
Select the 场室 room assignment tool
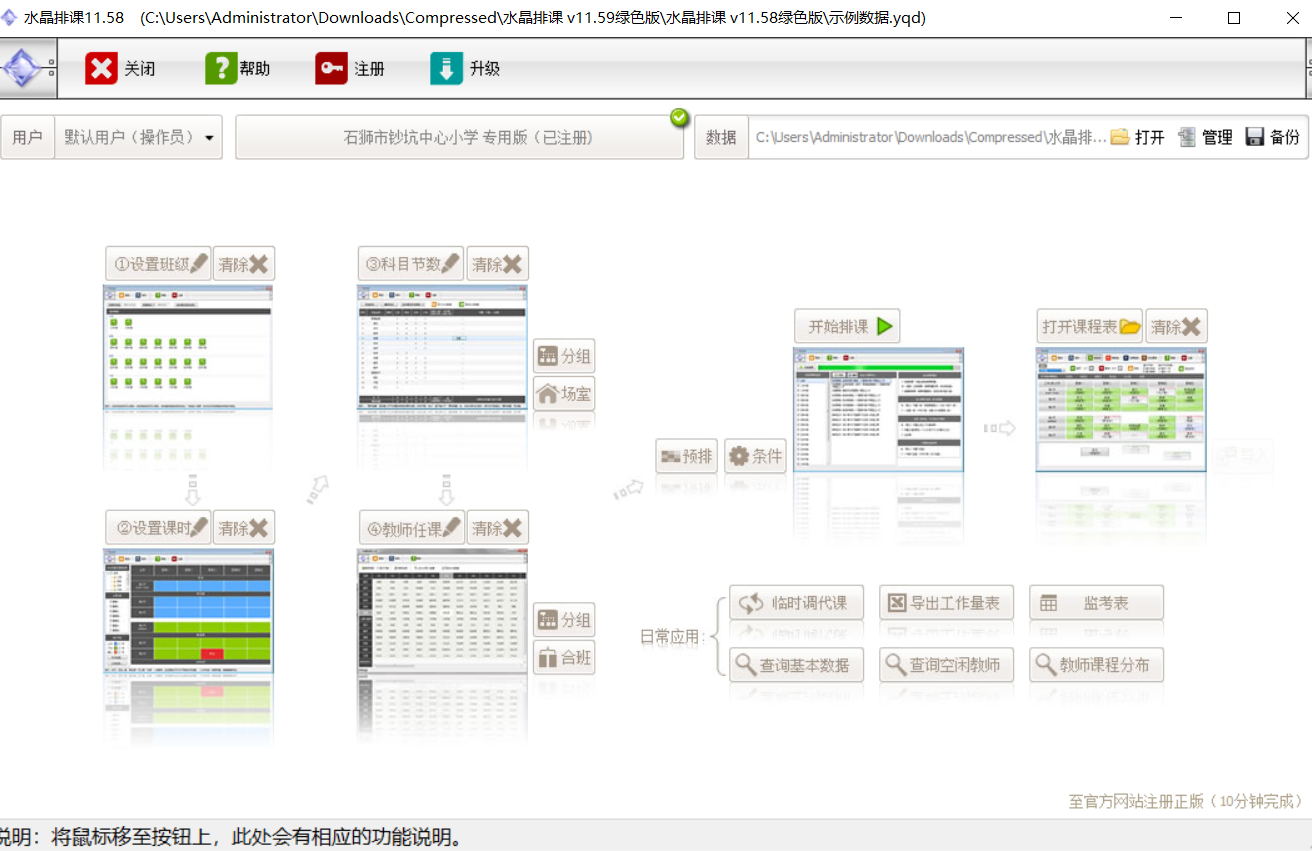pos(564,394)
